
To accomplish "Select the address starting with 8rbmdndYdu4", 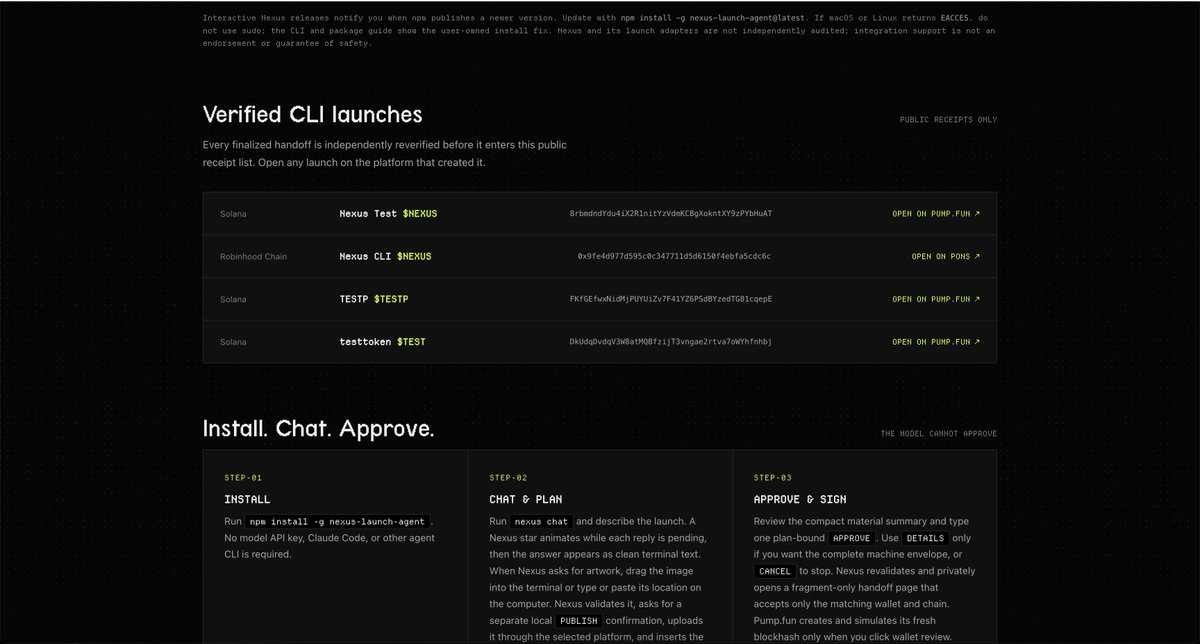I will point(671,214).
